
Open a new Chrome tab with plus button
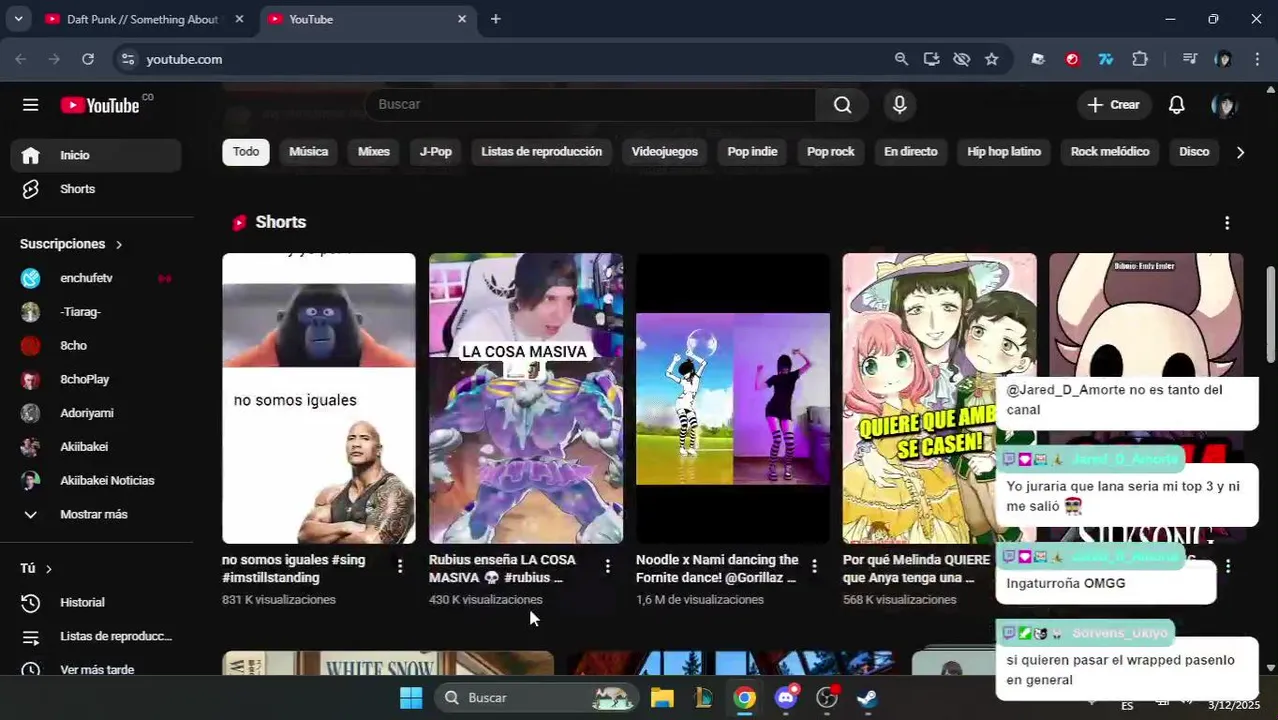click(x=495, y=19)
